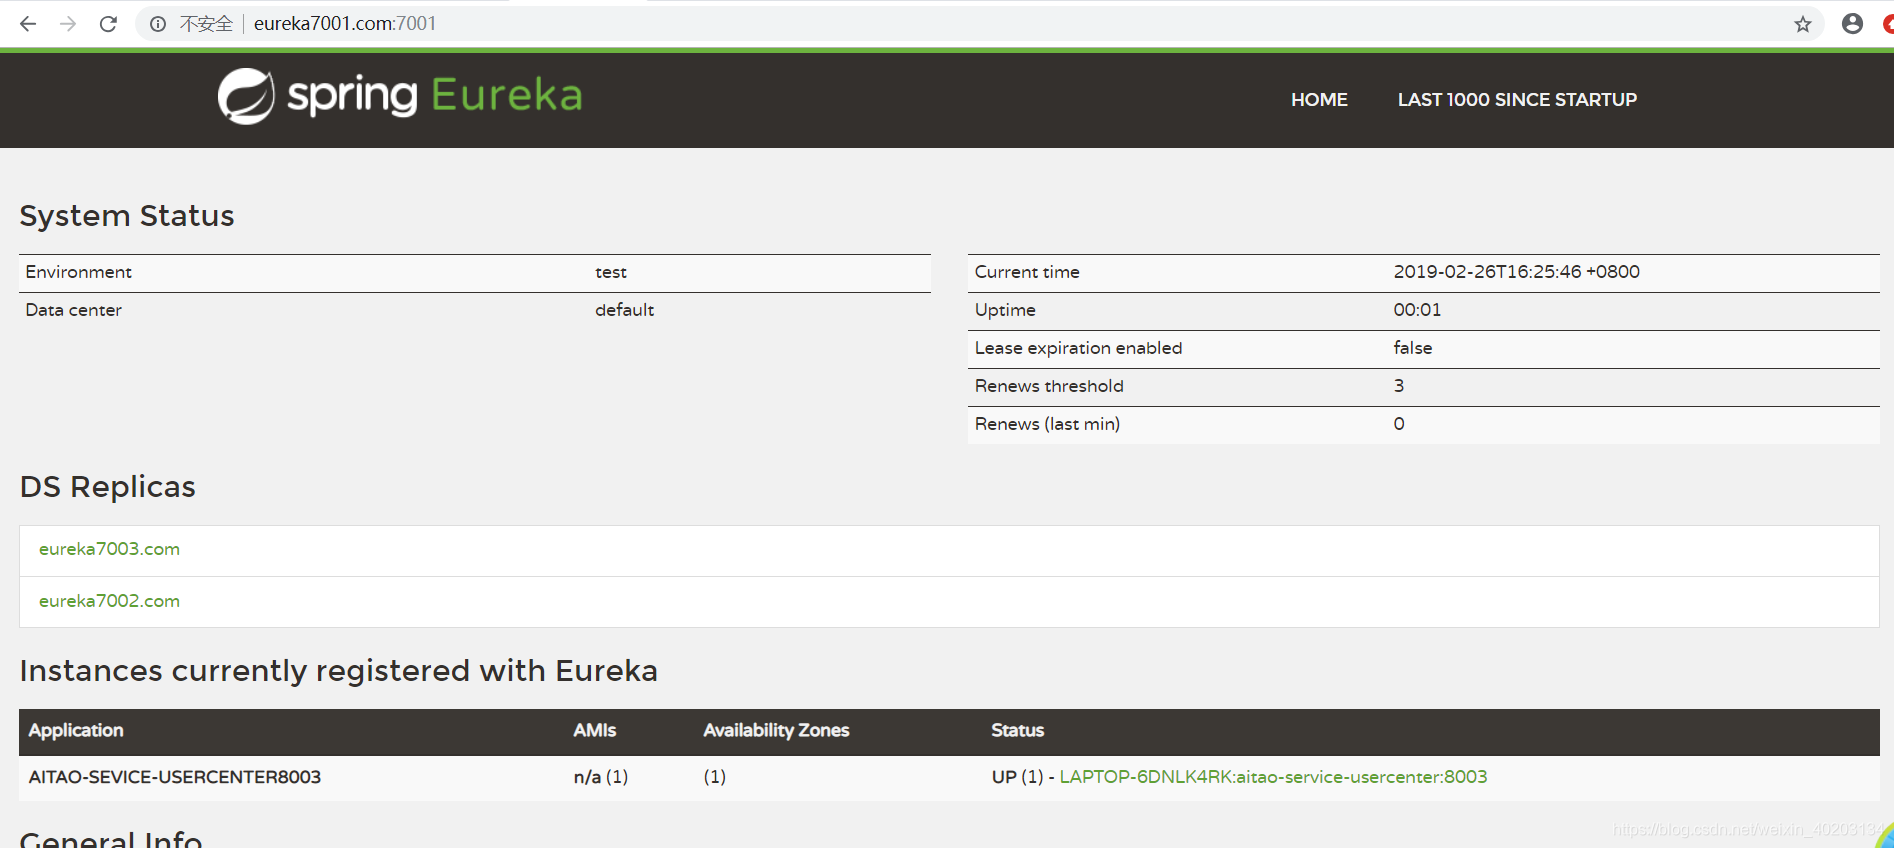Open the HOME navigation item
This screenshot has height=848, width=1894.
(x=1319, y=100)
